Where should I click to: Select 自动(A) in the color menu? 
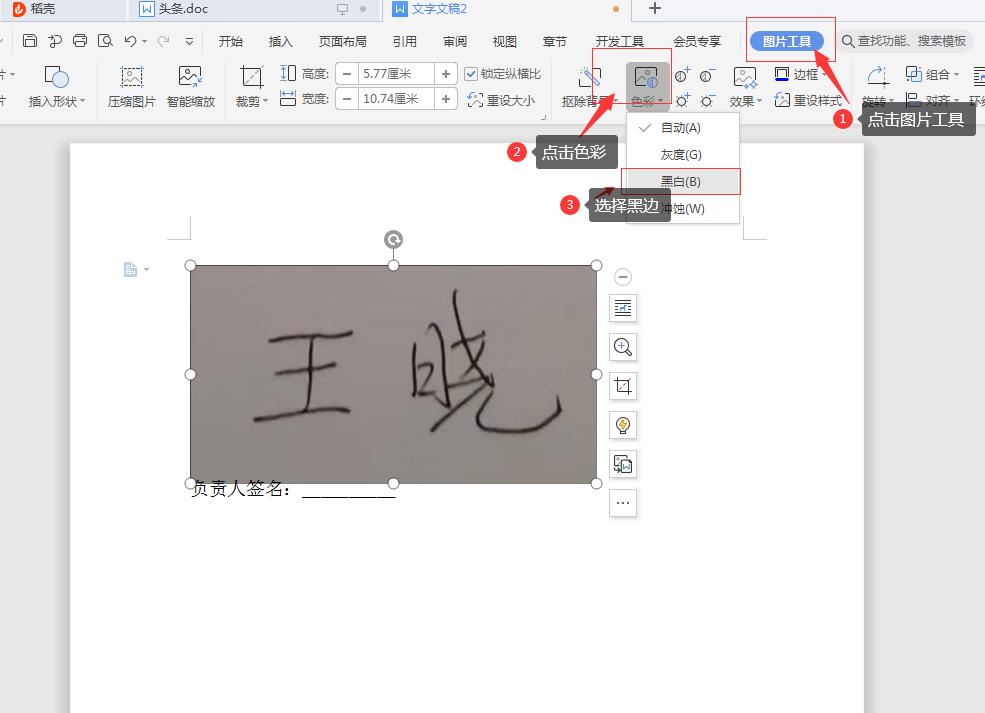click(680, 127)
